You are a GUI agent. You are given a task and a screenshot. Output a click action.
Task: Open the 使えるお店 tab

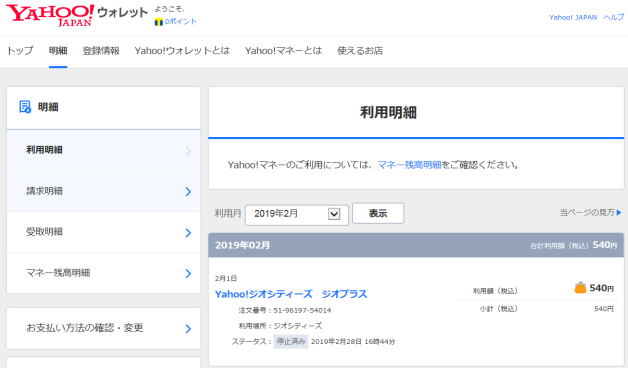click(360, 50)
